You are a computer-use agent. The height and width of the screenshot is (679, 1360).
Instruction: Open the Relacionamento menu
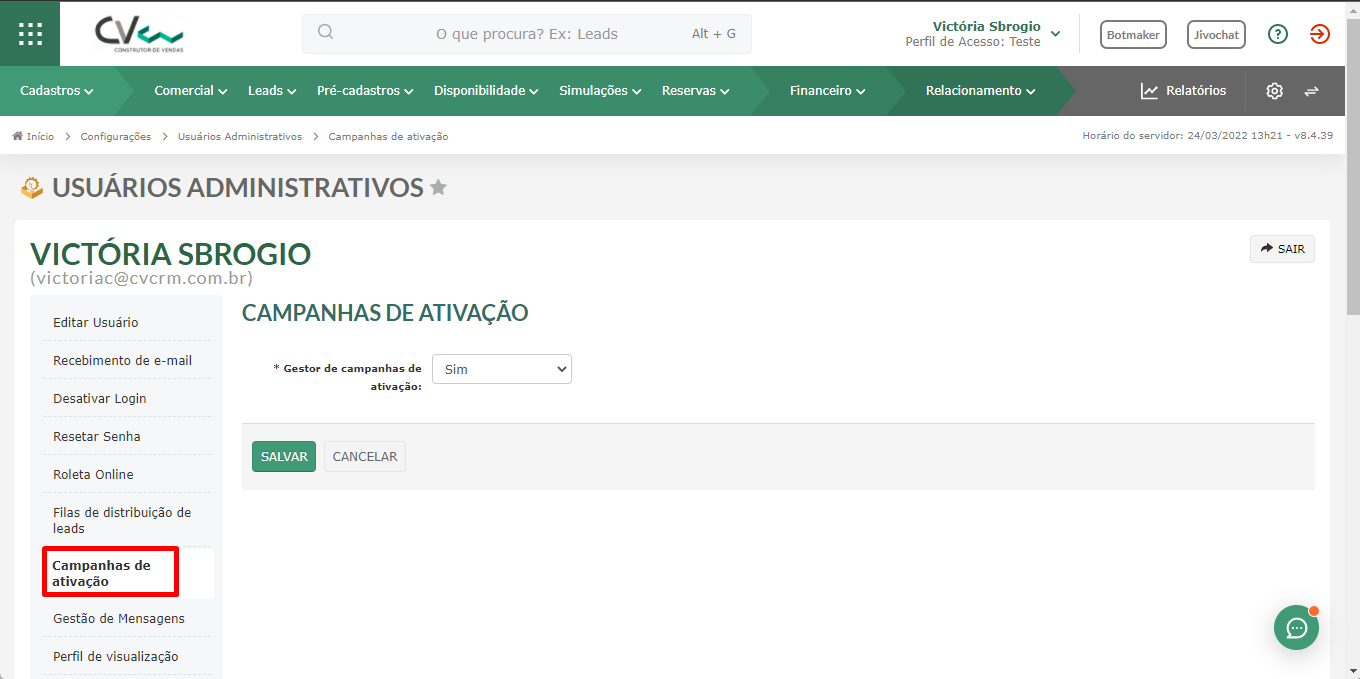980,91
